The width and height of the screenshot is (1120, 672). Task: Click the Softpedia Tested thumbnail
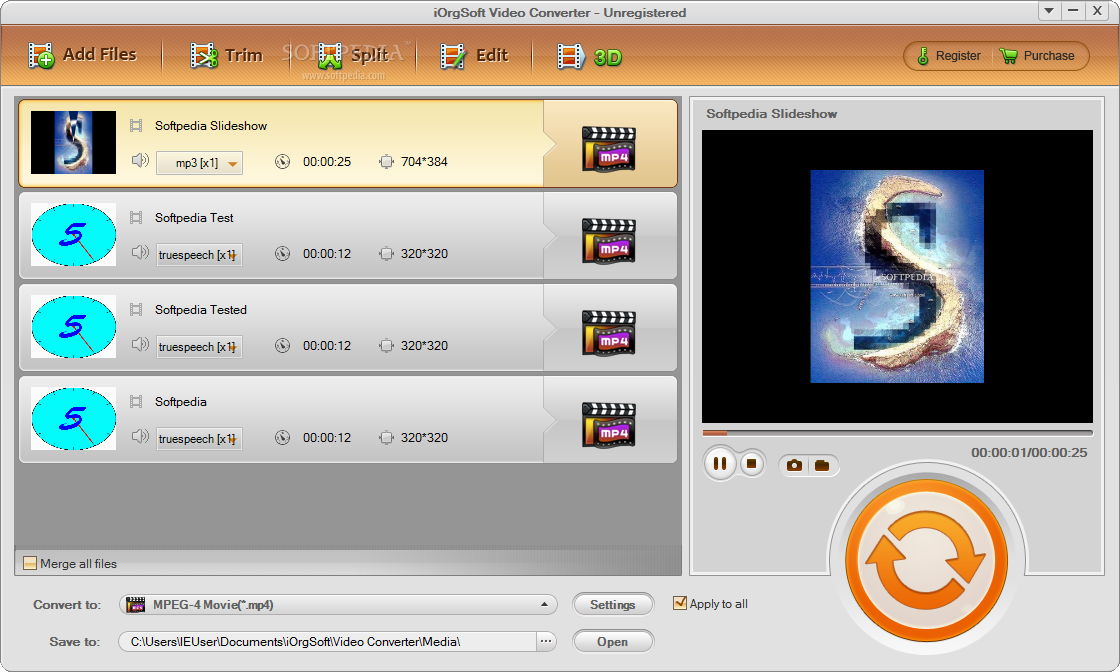pos(74,327)
